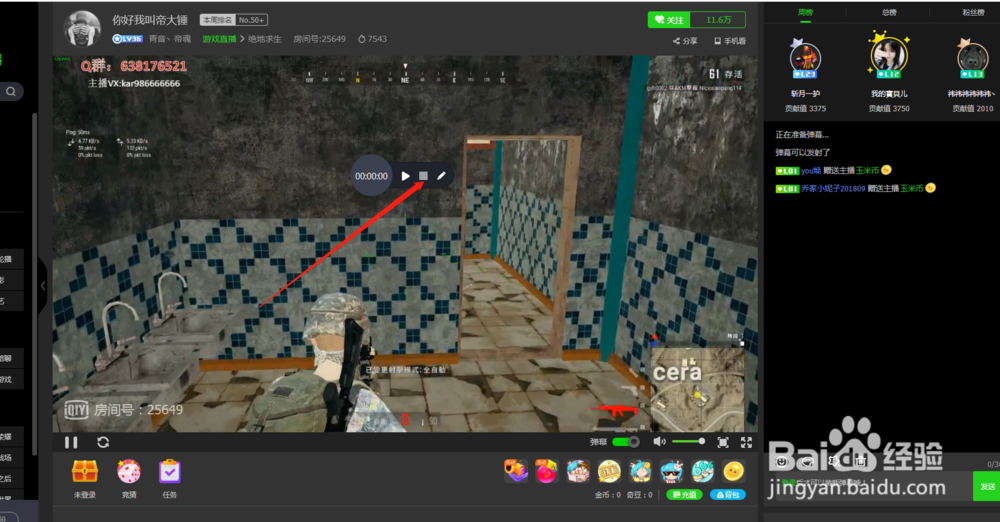Screen dimensions: 1000x522
Task: Mute the stream via speaker icon
Action: click(659, 442)
